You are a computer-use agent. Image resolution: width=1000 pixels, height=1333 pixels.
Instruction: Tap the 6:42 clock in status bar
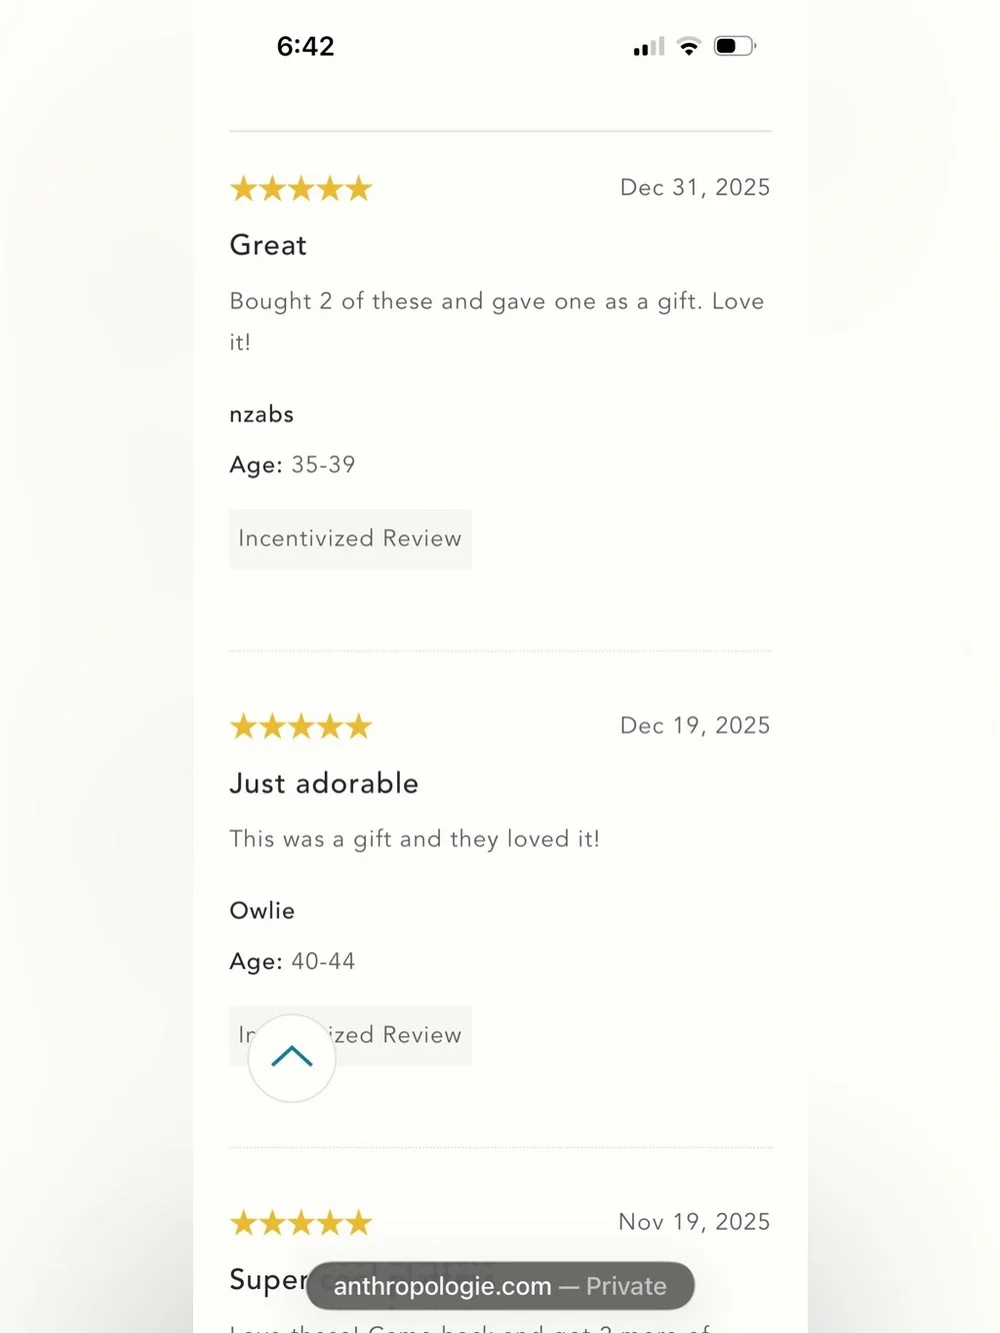pos(306,46)
